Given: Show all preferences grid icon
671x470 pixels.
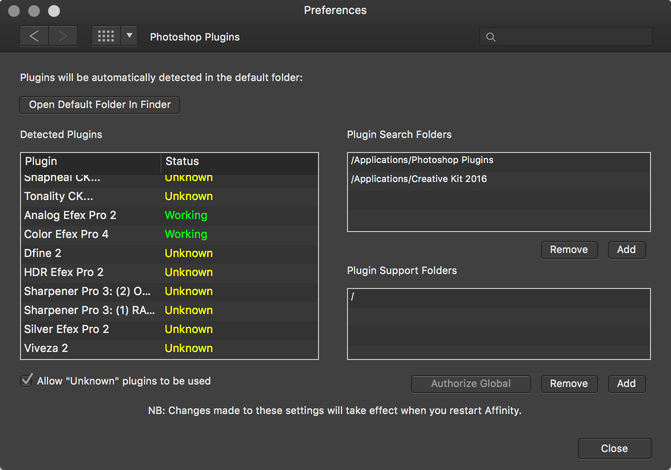Looking at the screenshot, I should pos(106,36).
